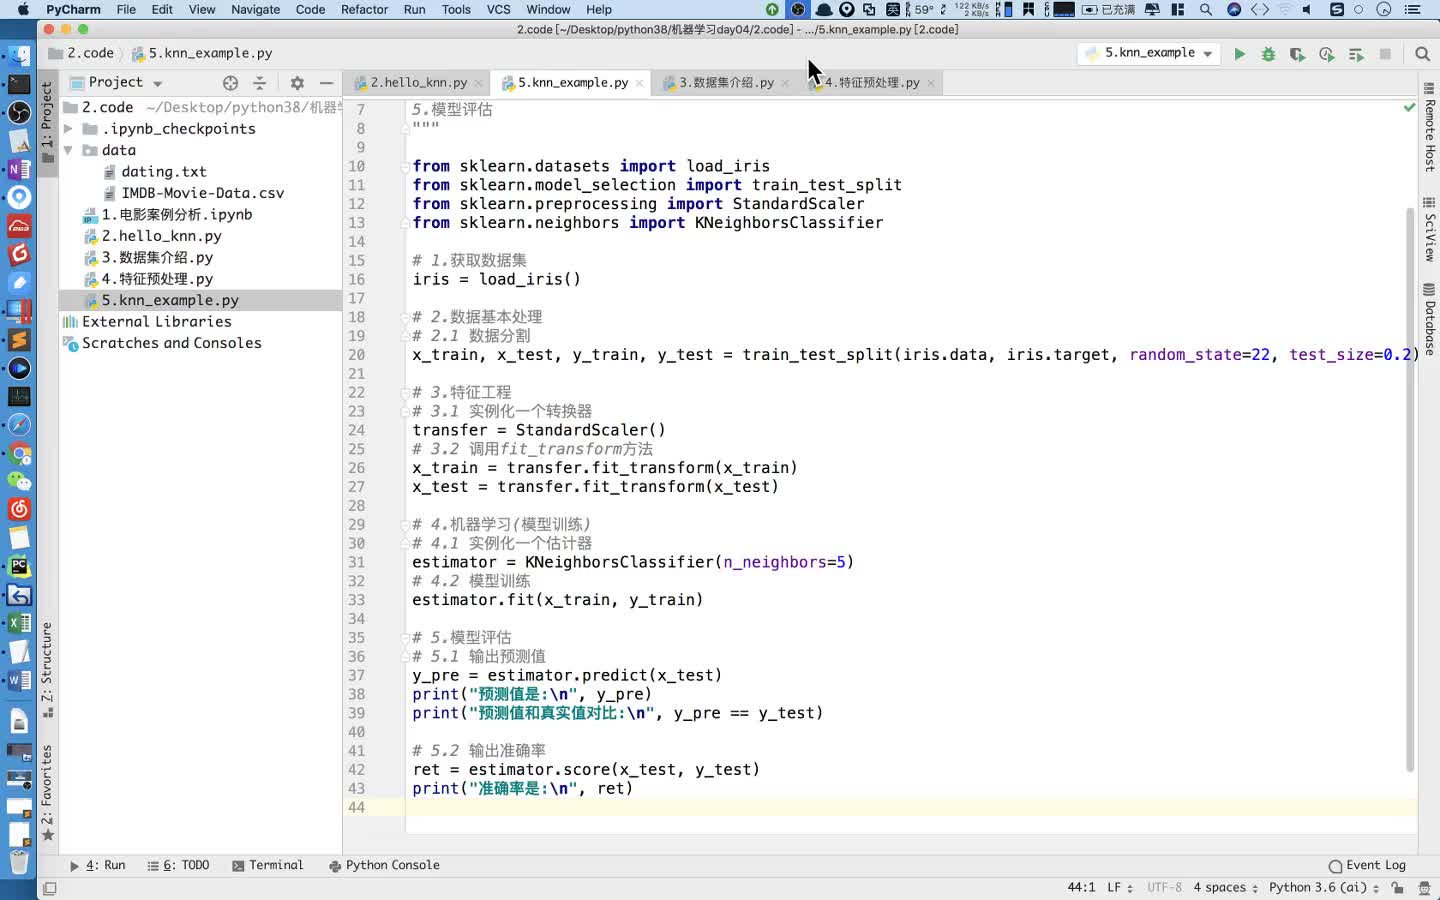Image resolution: width=1440 pixels, height=900 pixels.
Task: Open the Python Console
Action: tap(384, 866)
